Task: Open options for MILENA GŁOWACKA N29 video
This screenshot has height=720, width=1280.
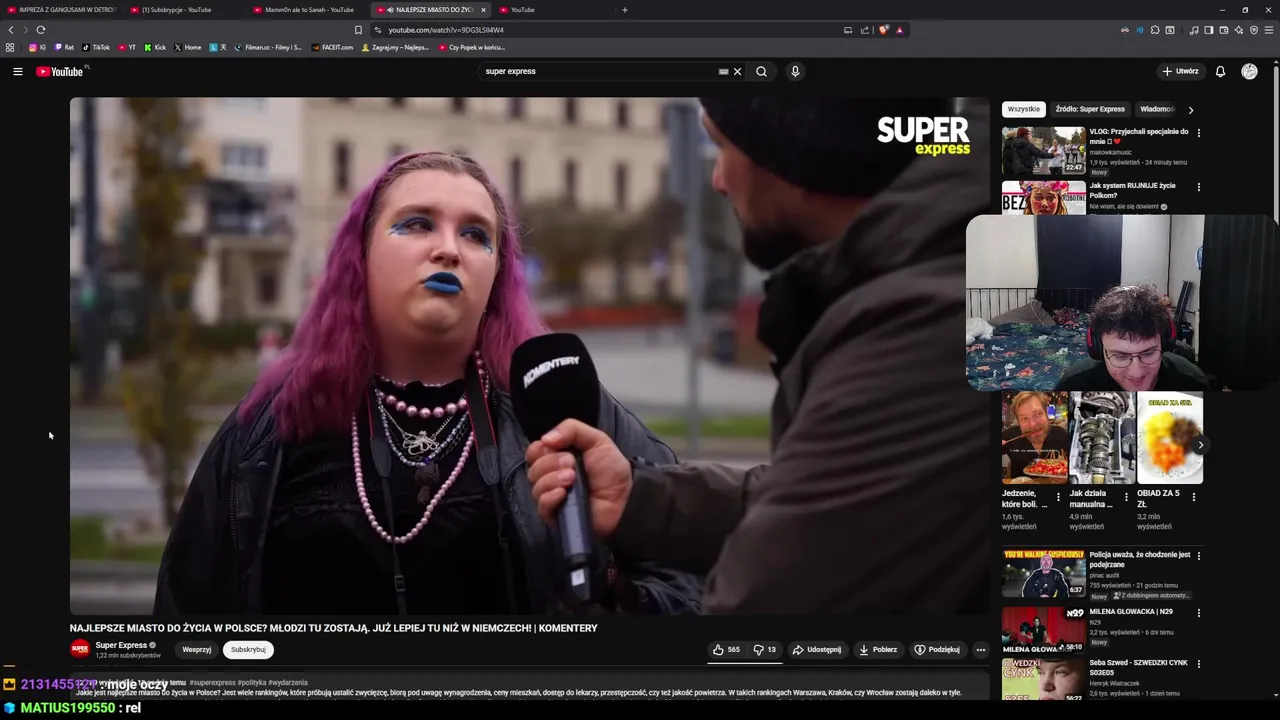Action: click(1198, 612)
